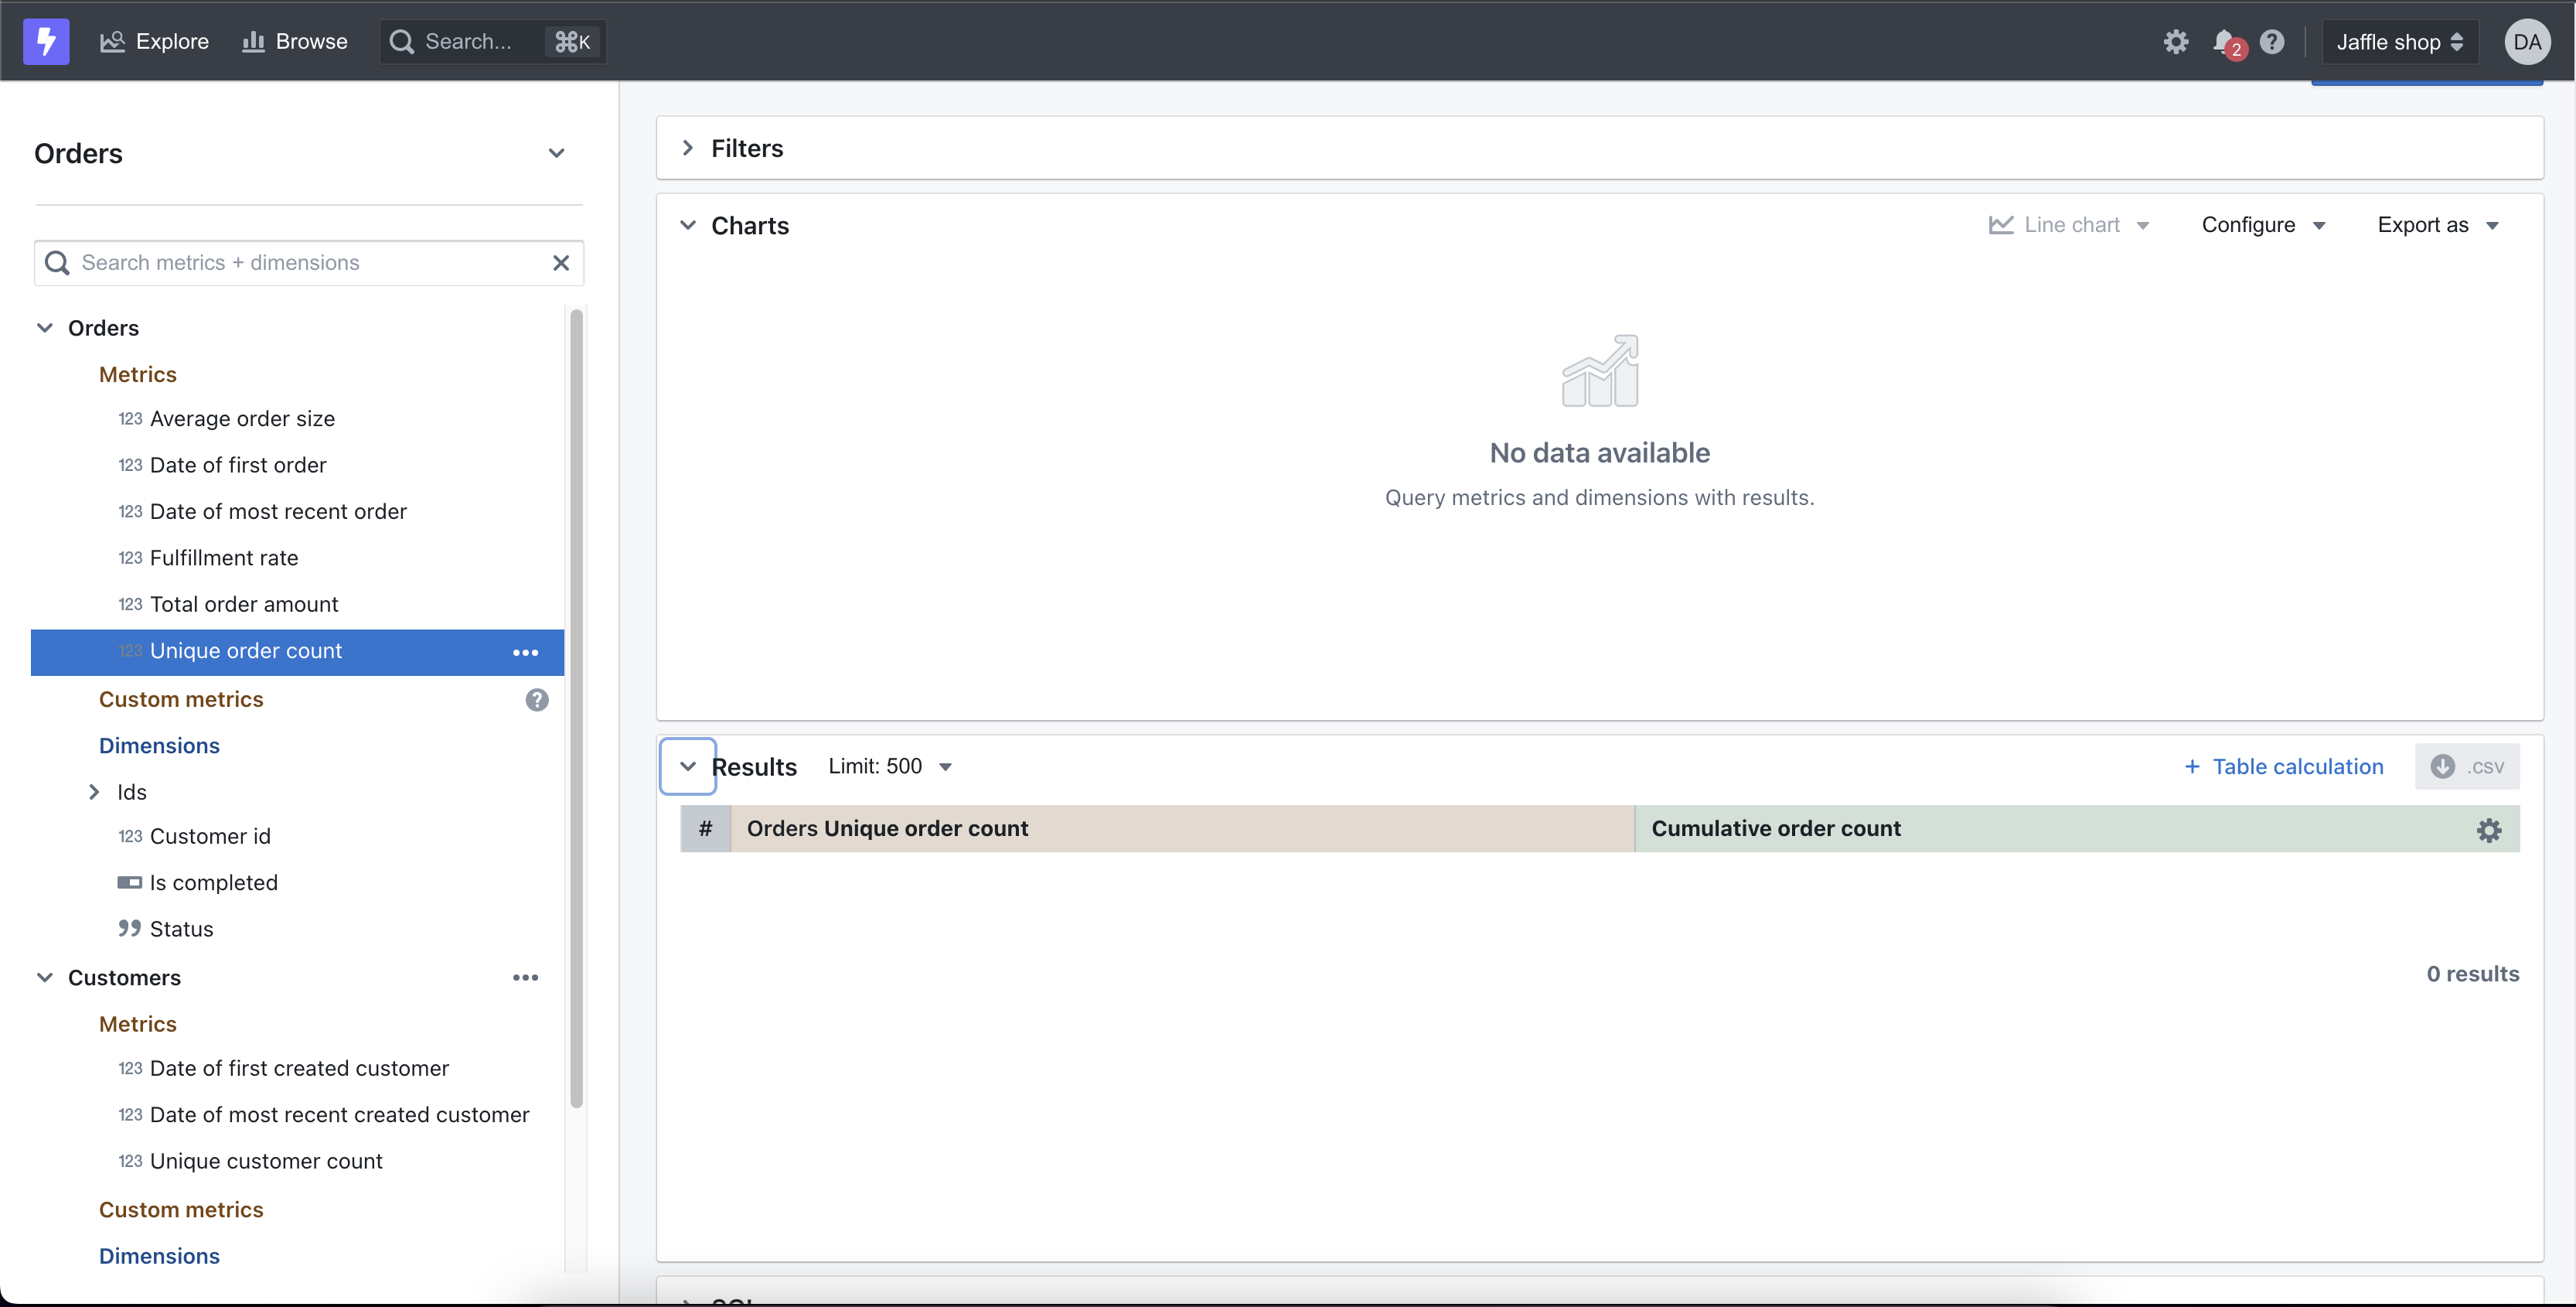
Task: Deselect the Unique order count metric
Action: (298, 652)
